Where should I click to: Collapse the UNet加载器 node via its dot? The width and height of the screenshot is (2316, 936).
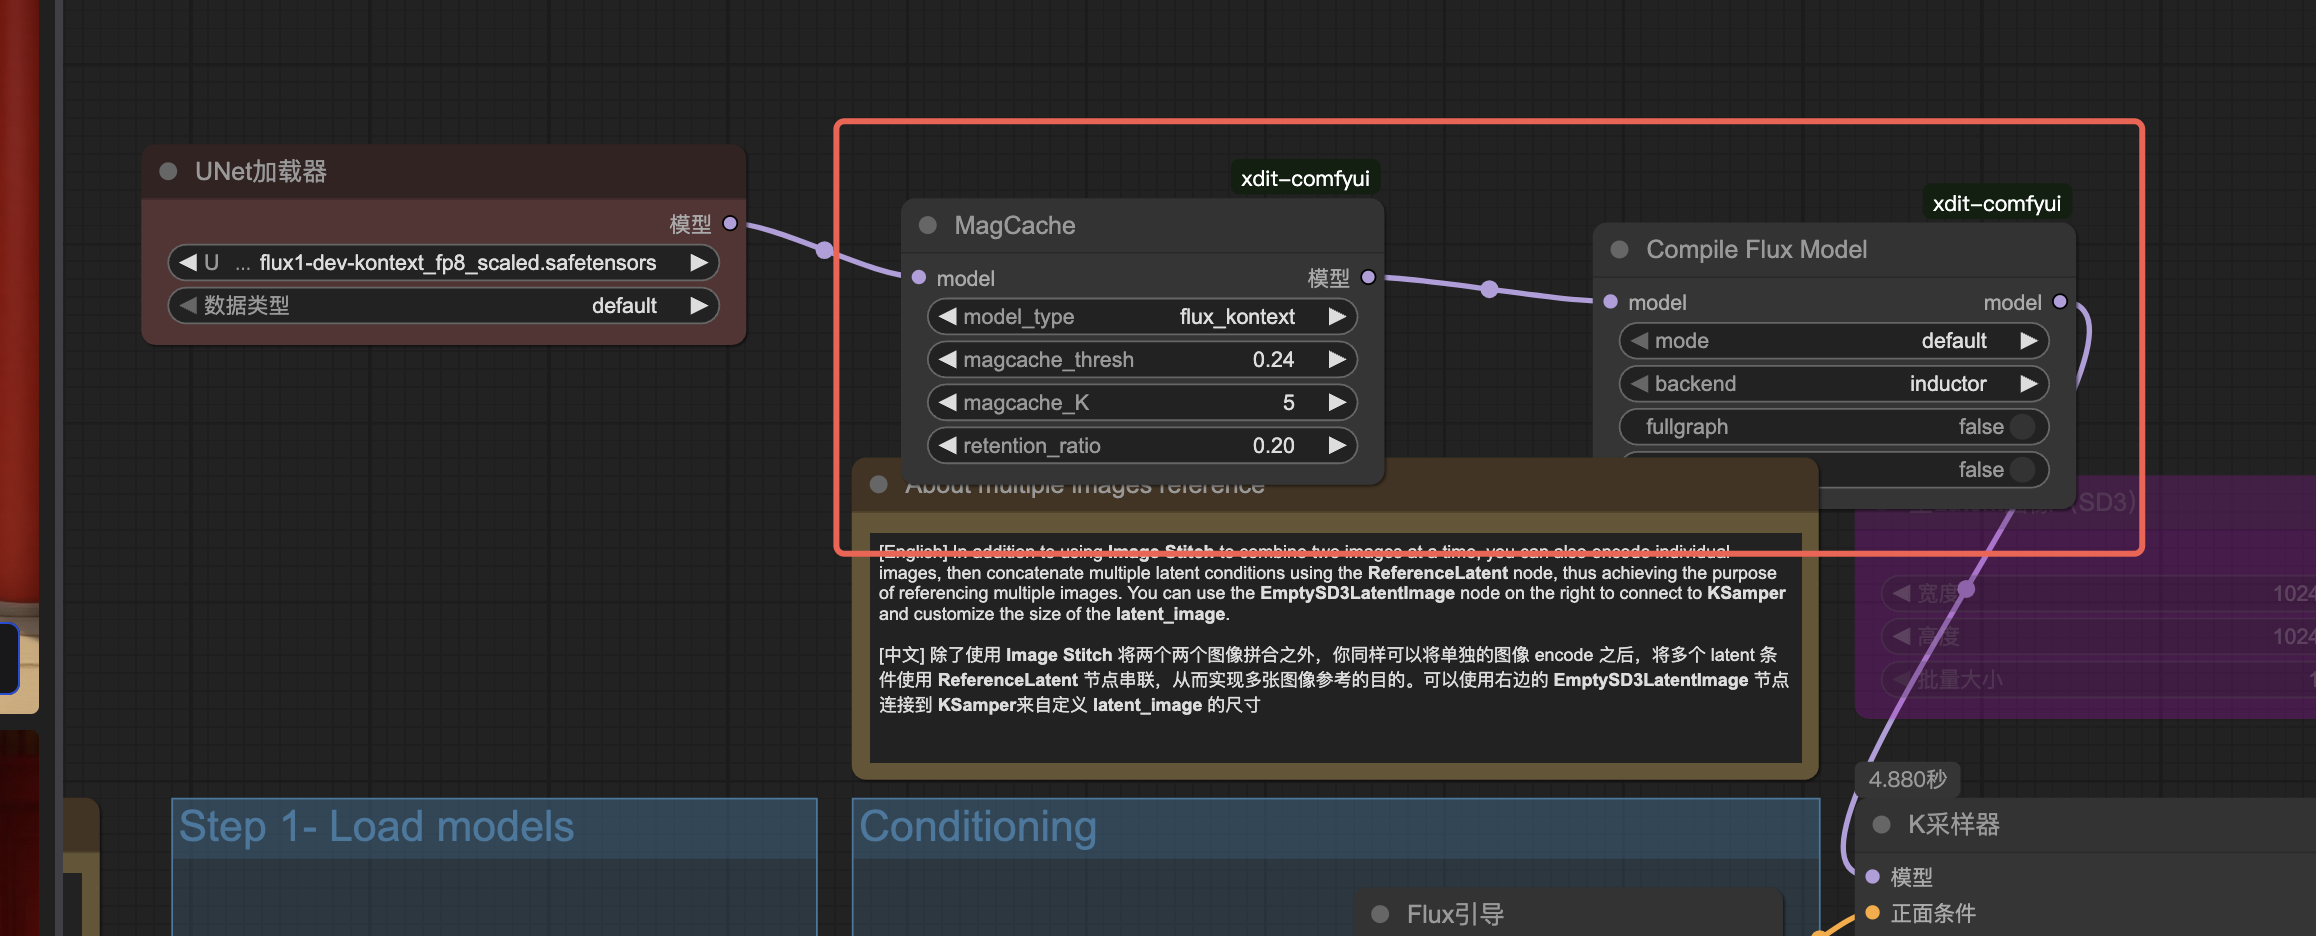(168, 172)
